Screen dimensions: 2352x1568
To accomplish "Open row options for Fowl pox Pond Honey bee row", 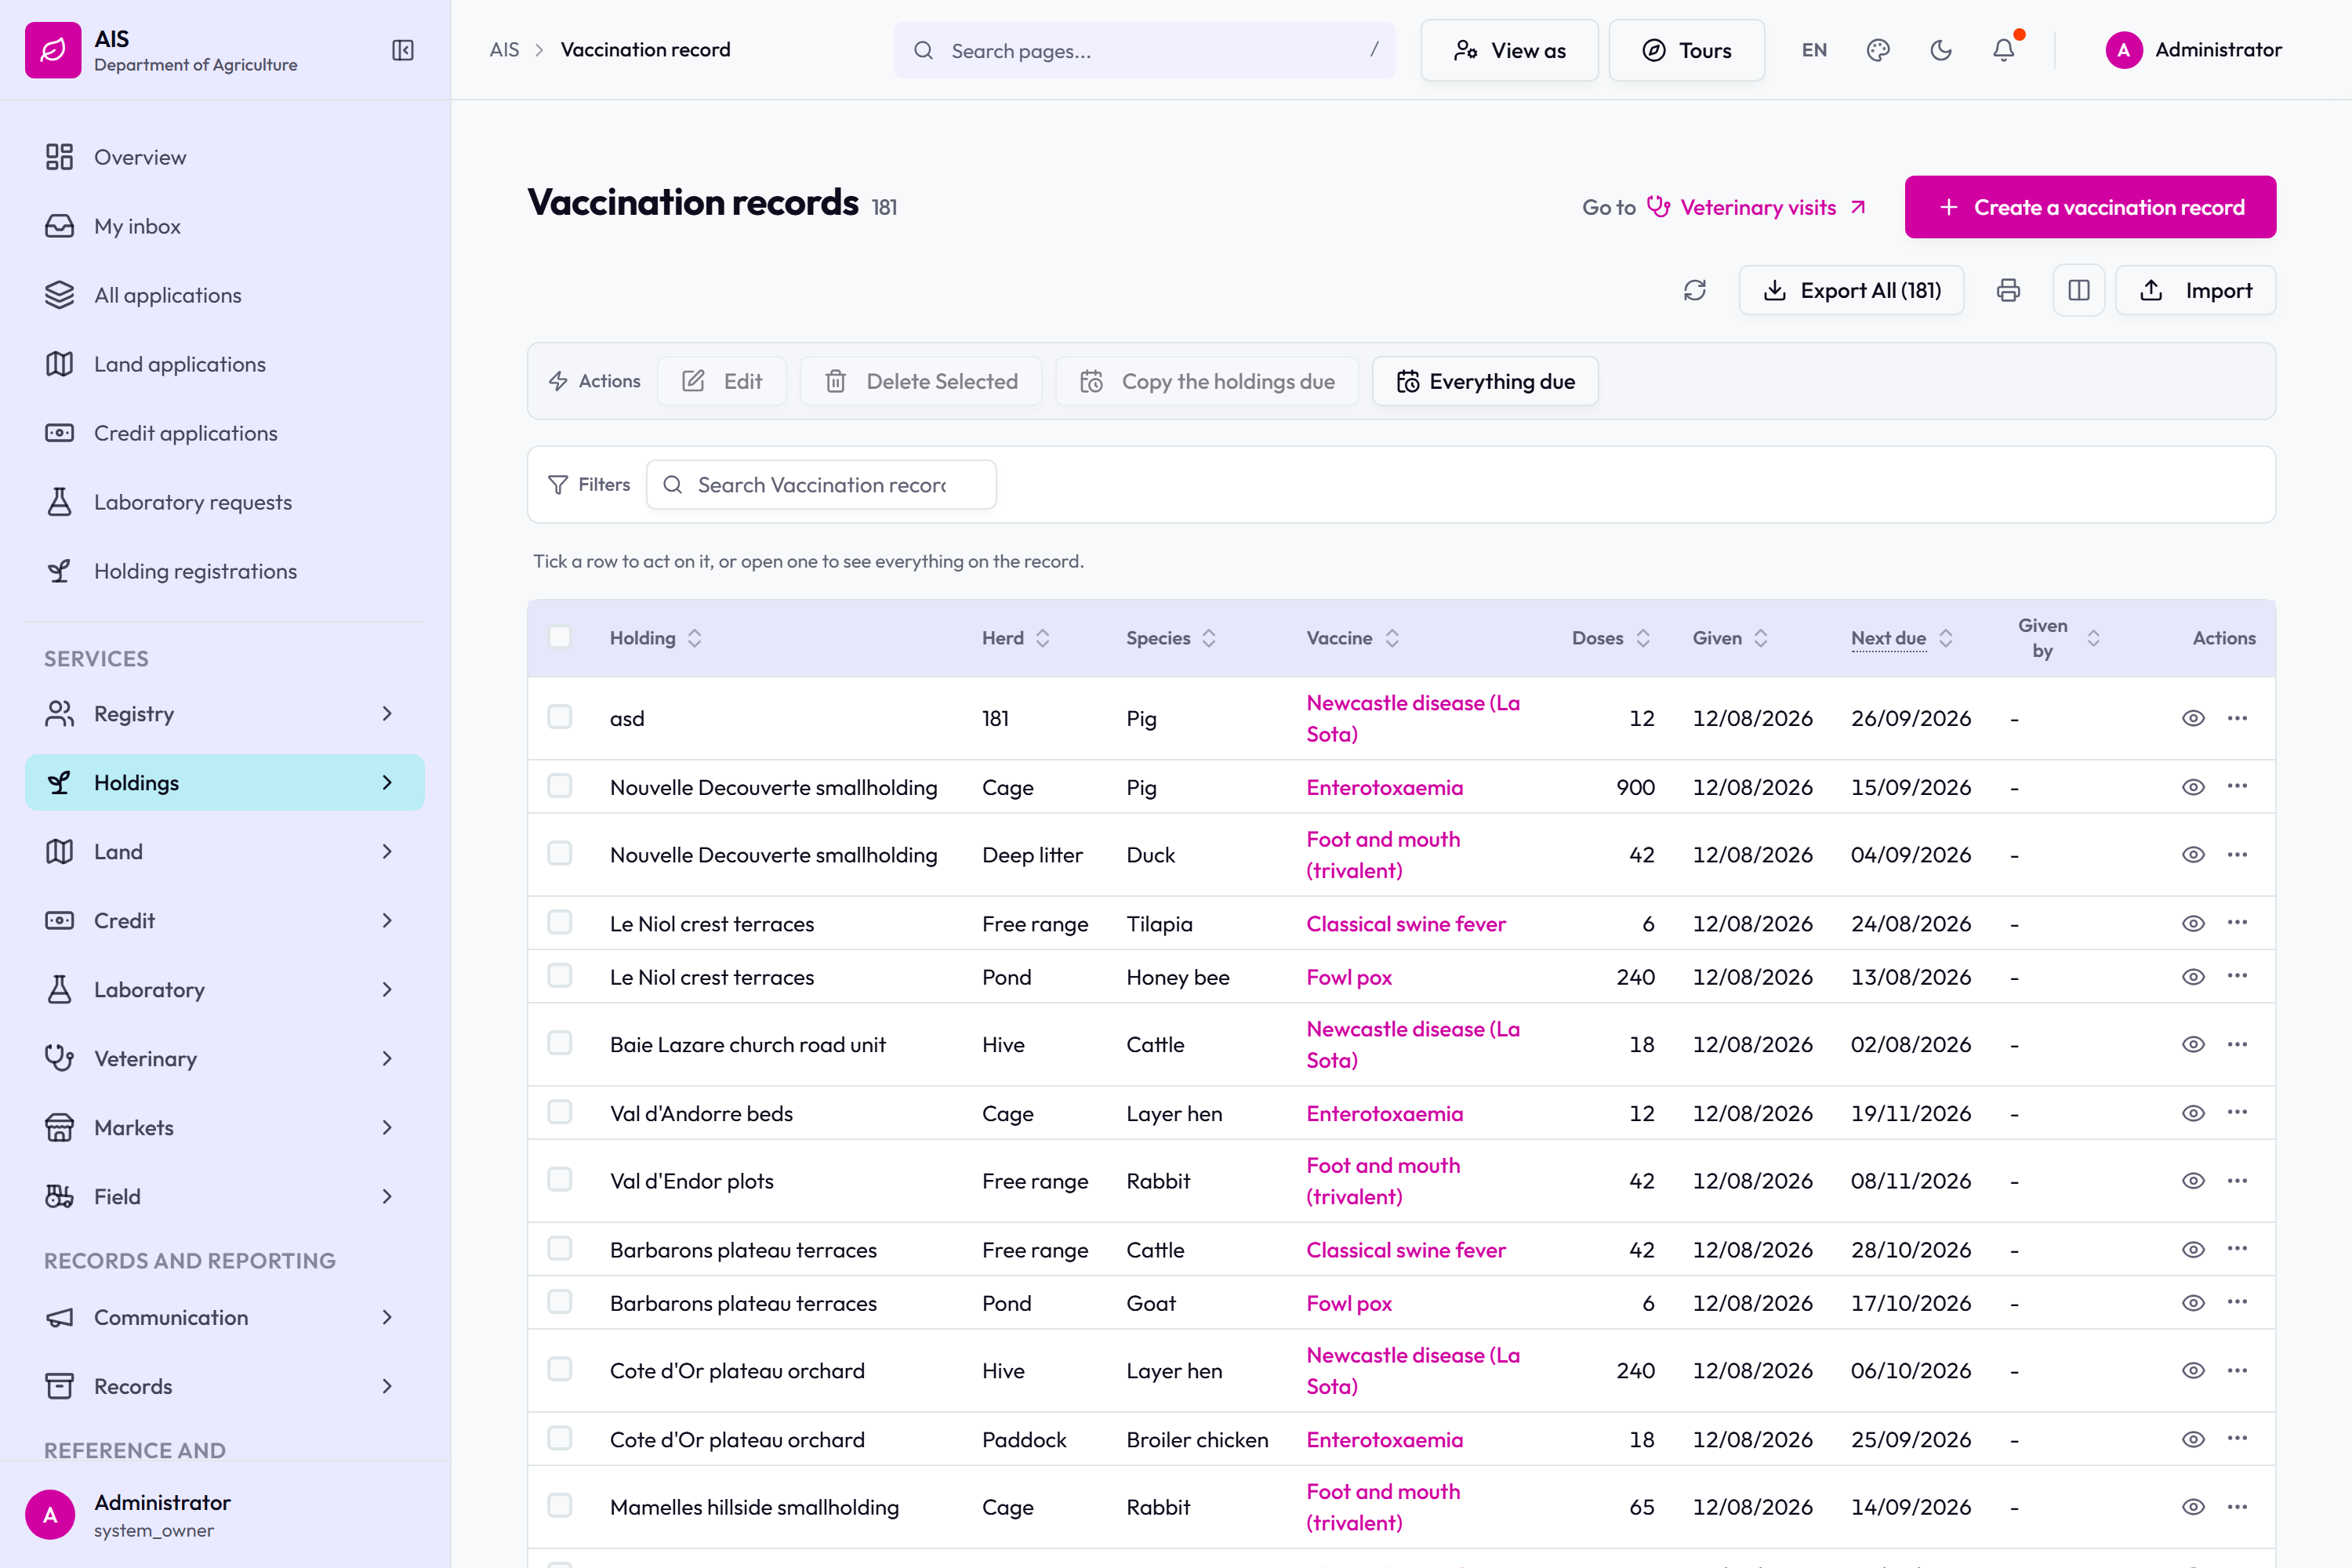I will coord(2237,976).
